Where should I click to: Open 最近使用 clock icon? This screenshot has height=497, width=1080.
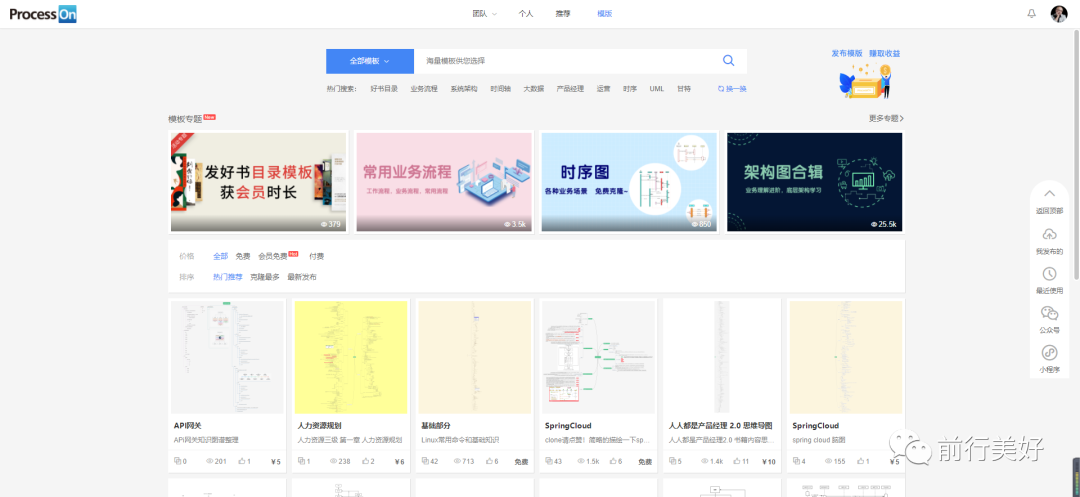tap(1049, 273)
